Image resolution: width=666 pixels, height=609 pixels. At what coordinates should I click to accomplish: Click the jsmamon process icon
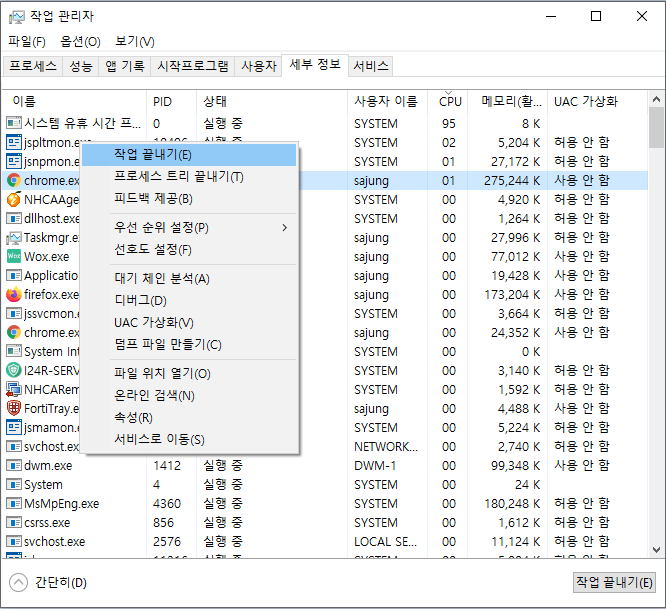coord(14,427)
